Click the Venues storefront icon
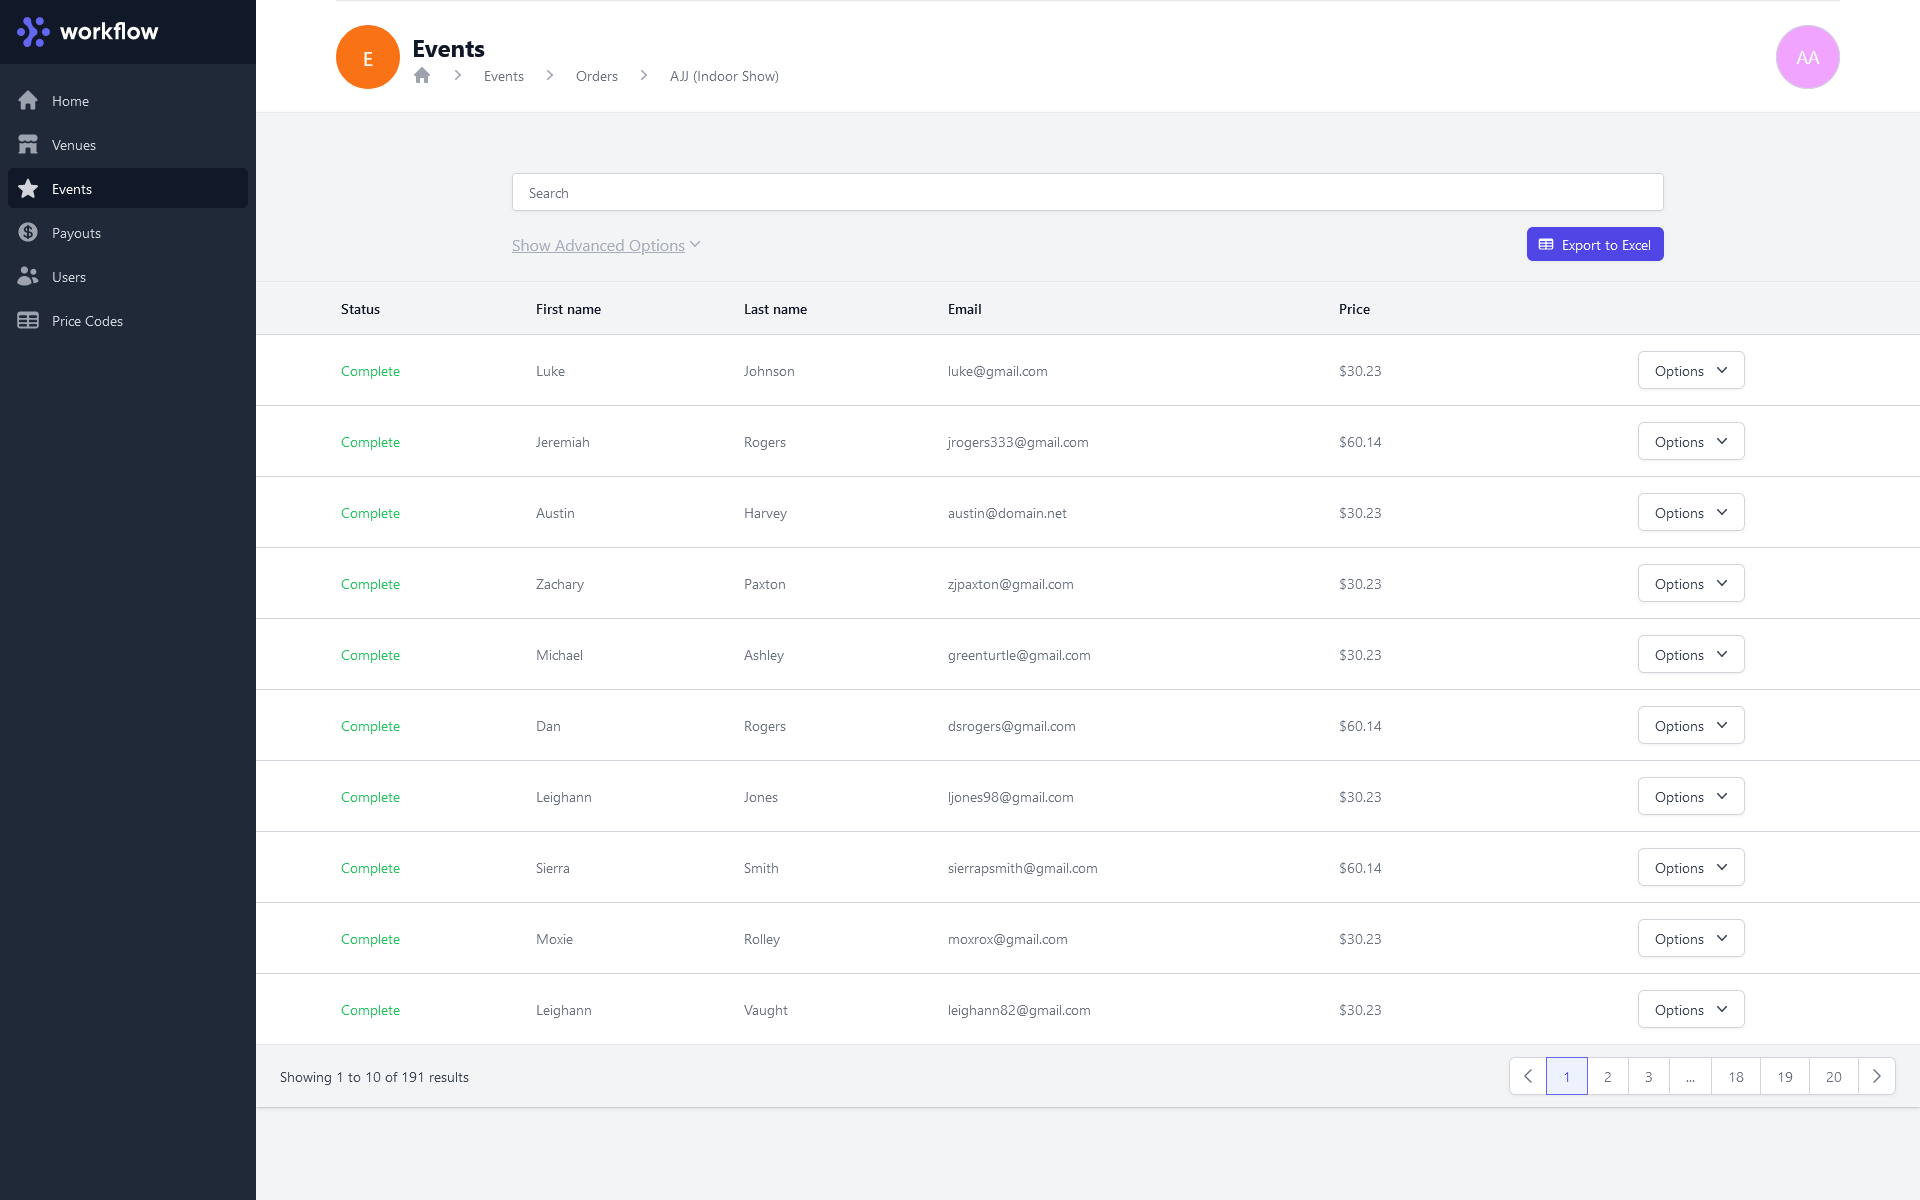1920x1200 pixels. (x=28, y=145)
